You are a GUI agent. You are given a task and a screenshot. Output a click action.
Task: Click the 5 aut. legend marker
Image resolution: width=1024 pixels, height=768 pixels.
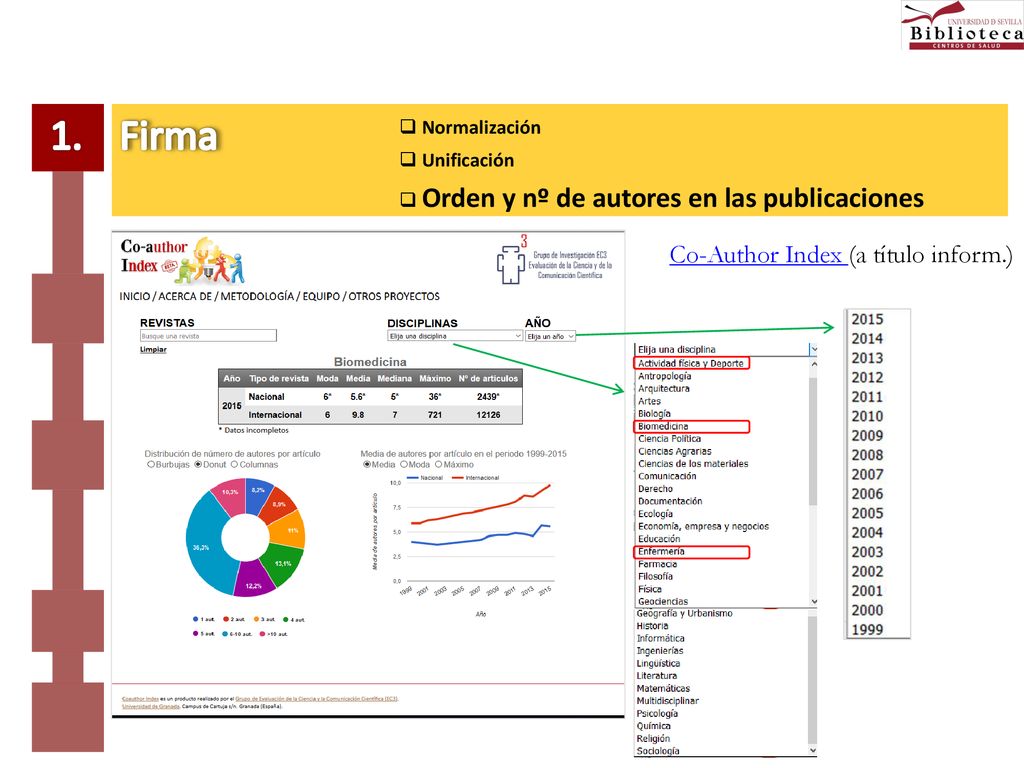point(195,633)
